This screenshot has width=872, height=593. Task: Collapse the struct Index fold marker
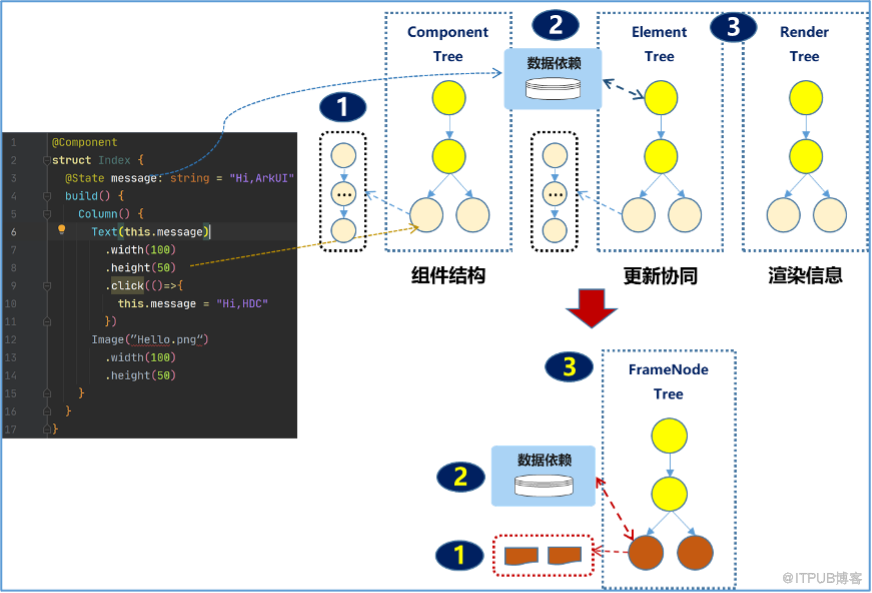tap(47, 160)
